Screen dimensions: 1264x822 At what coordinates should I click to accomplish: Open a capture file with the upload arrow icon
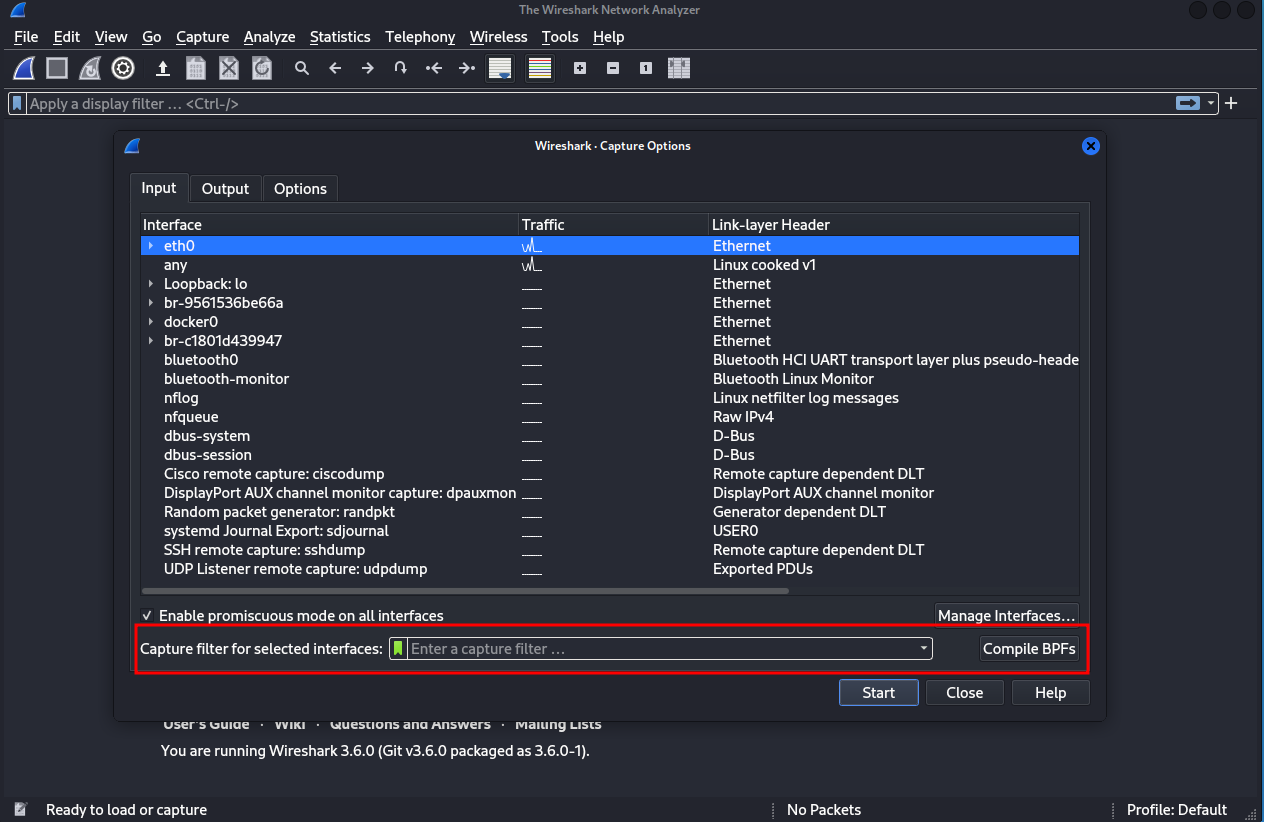click(163, 68)
